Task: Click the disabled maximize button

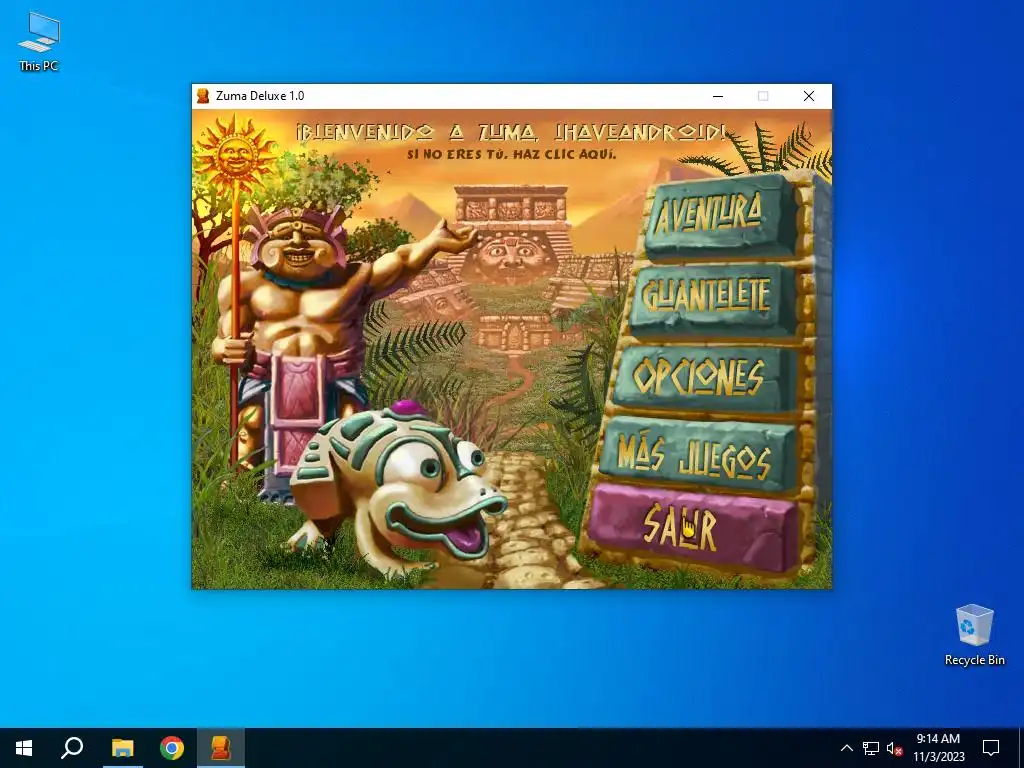Action: (x=763, y=96)
